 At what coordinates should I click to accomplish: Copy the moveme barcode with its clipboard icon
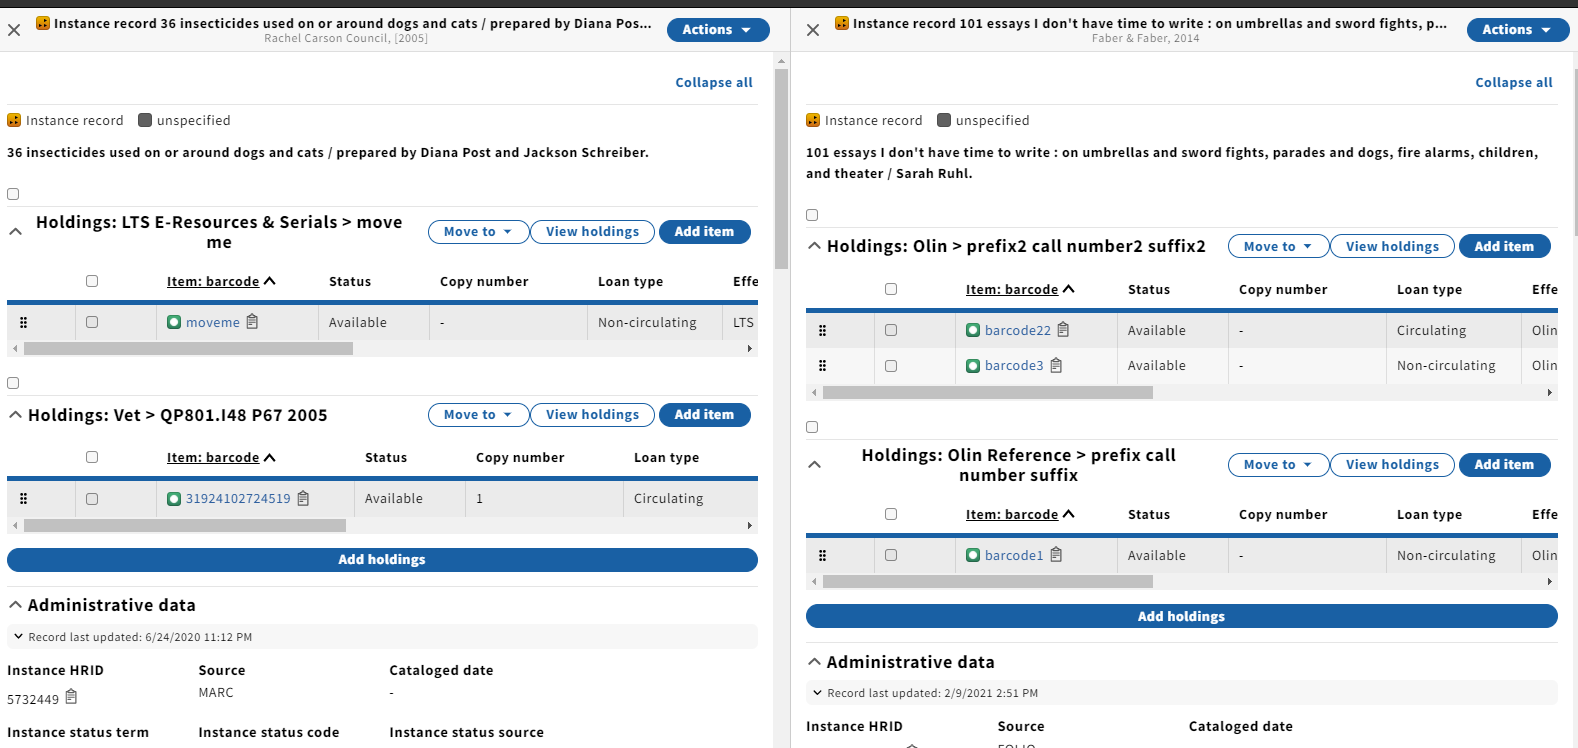point(252,322)
